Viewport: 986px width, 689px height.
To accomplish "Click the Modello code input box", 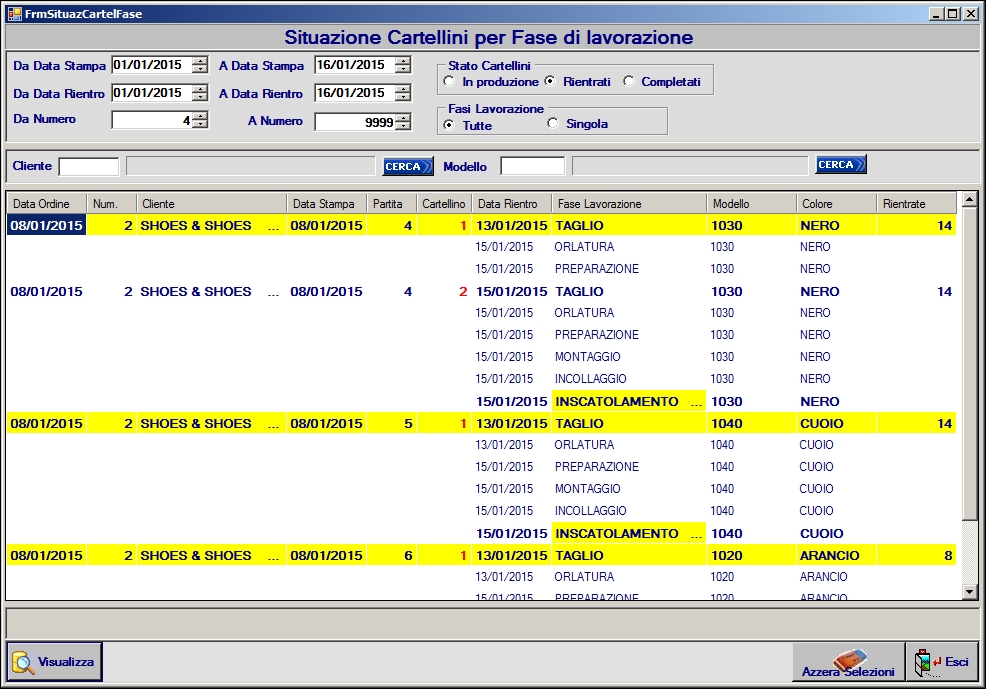I will 533,167.
